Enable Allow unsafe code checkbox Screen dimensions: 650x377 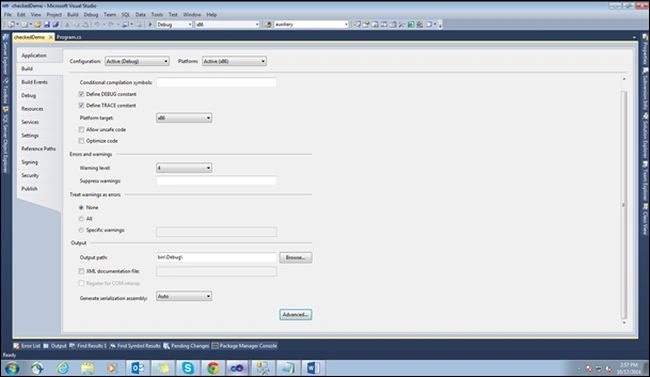tap(81, 129)
